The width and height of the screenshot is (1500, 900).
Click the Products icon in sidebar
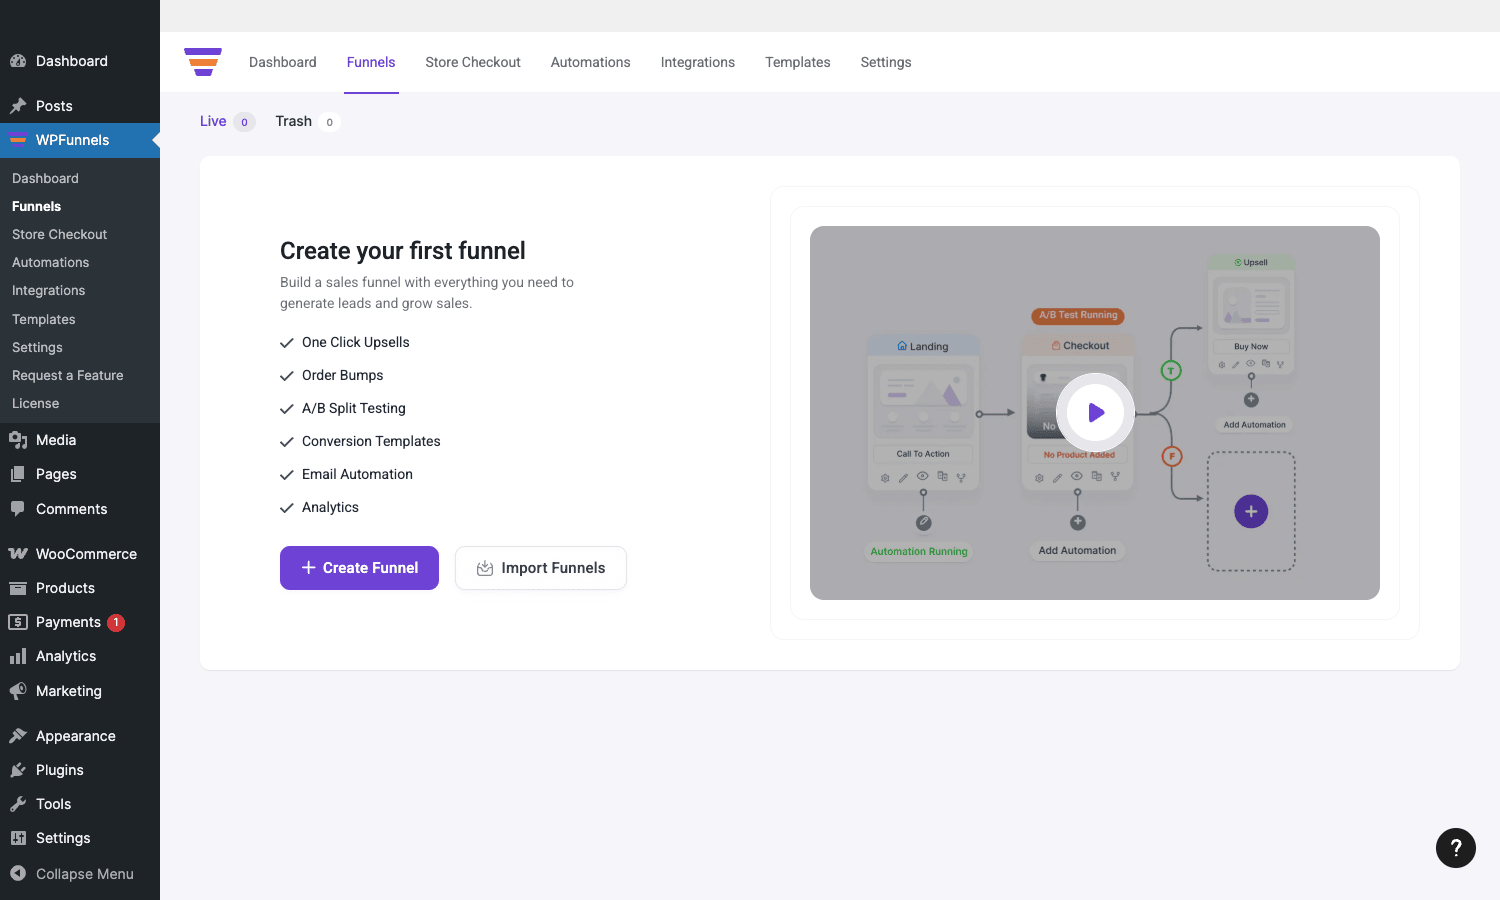pyautogui.click(x=18, y=588)
